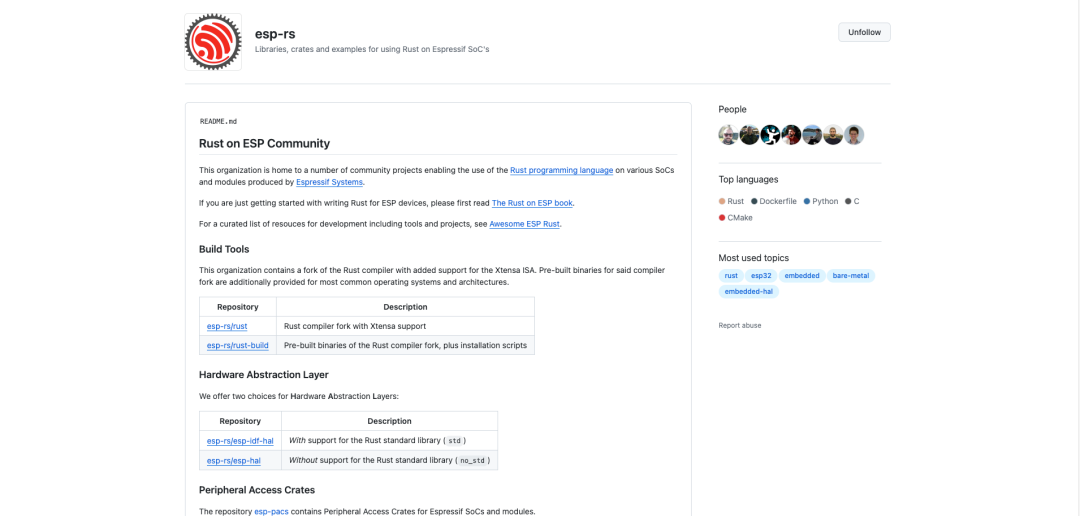Open the esp-rs/rust-build repository link
The width and height of the screenshot is (1080, 516).
[x=238, y=345]
